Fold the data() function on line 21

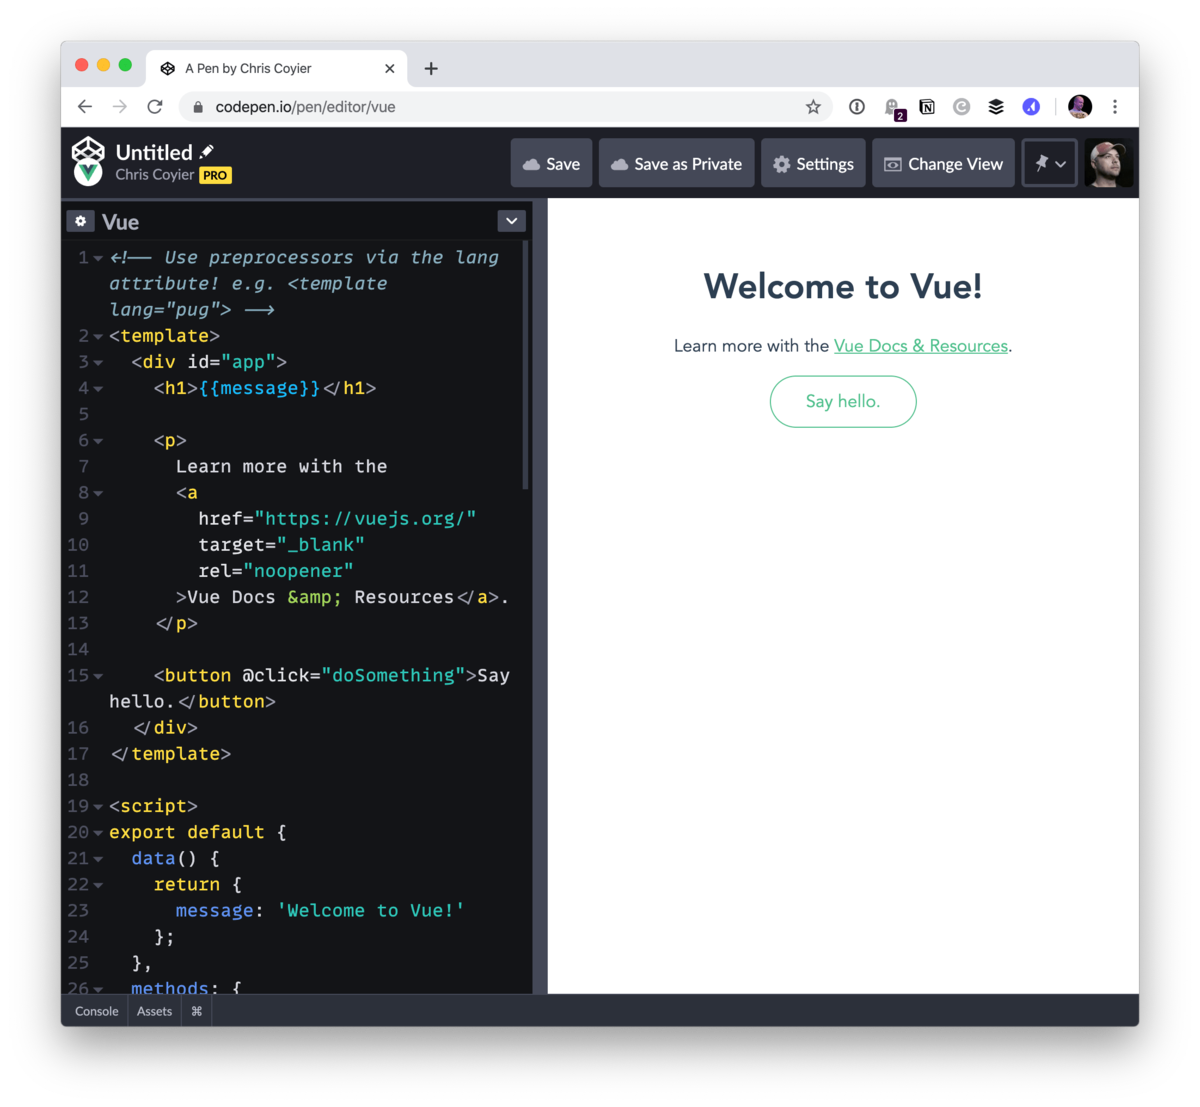[97, 858]
